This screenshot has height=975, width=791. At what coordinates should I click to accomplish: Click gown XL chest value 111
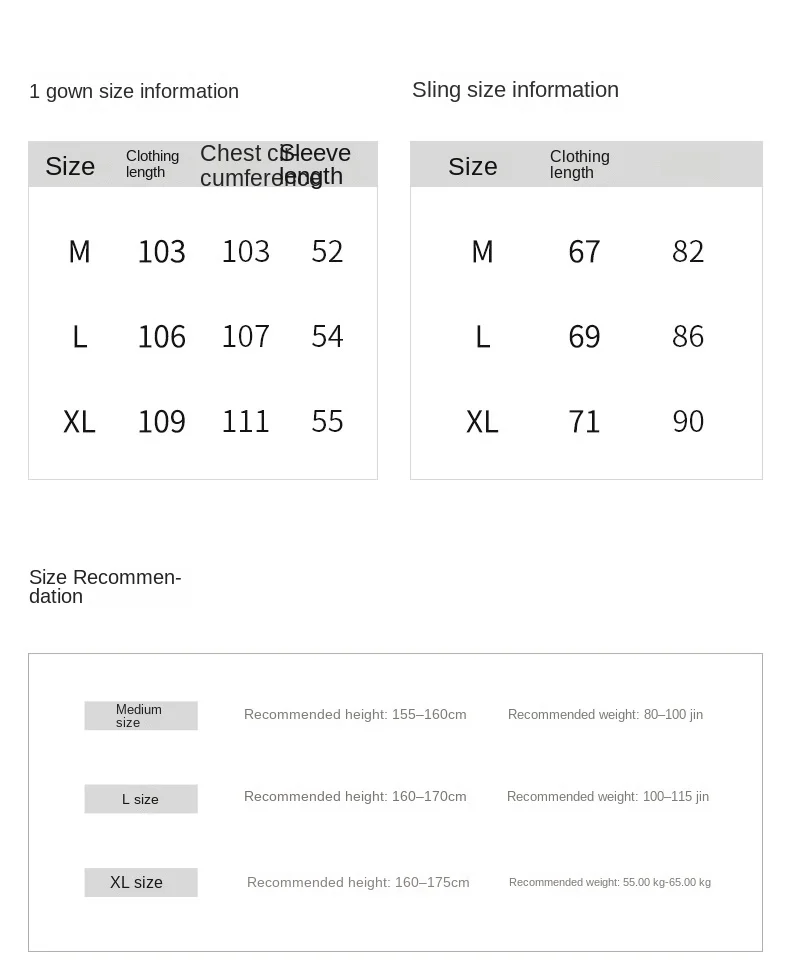246,422
